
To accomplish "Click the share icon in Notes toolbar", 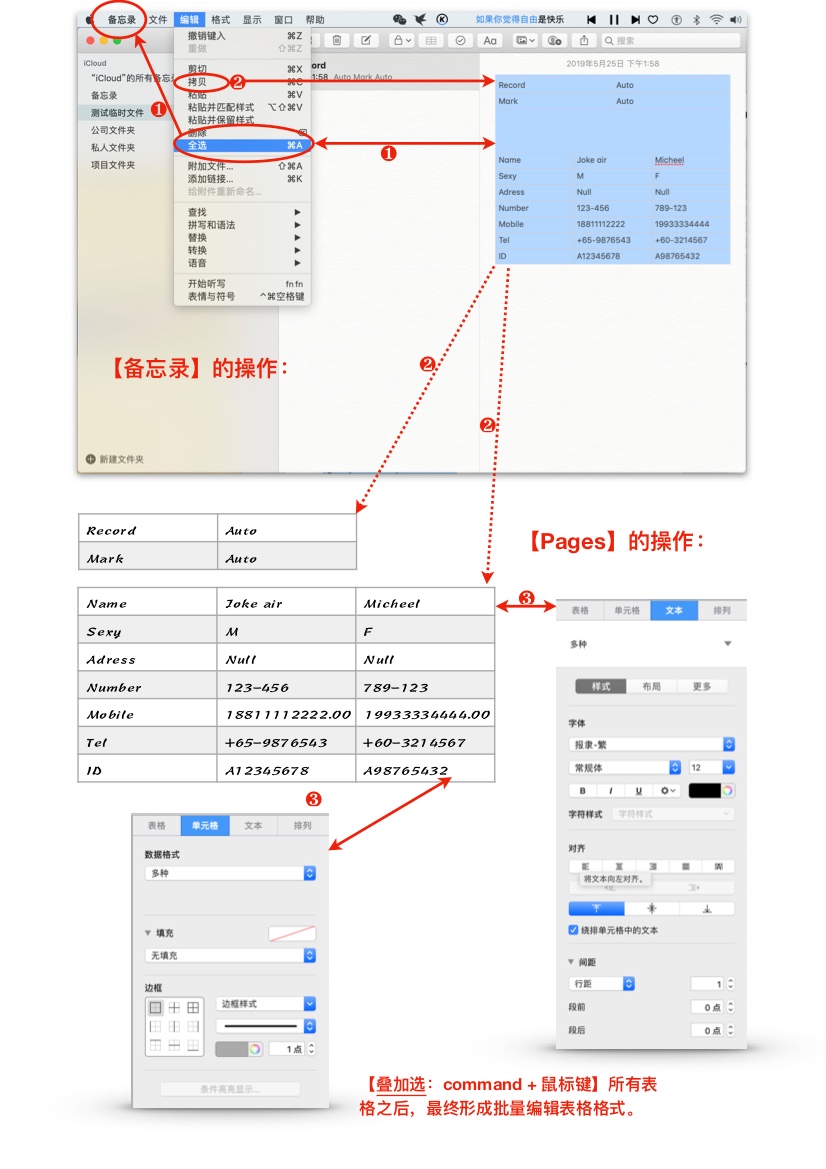I will [584, 40].
